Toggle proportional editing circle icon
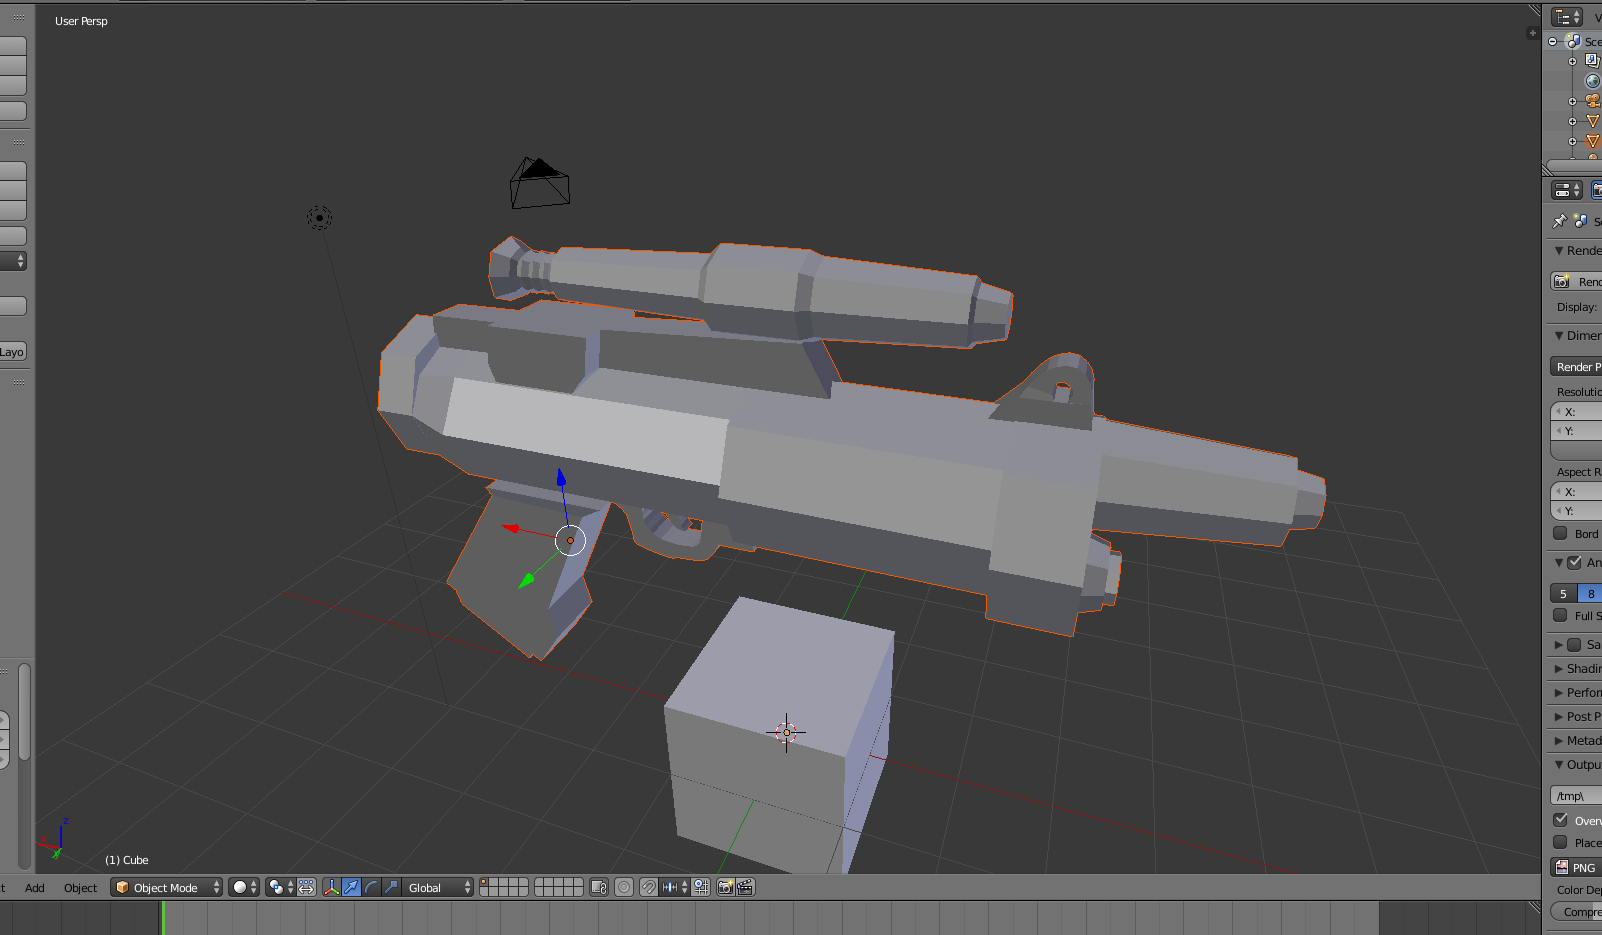The width and height of the screenshot is (1602, 935). [624, 887]
